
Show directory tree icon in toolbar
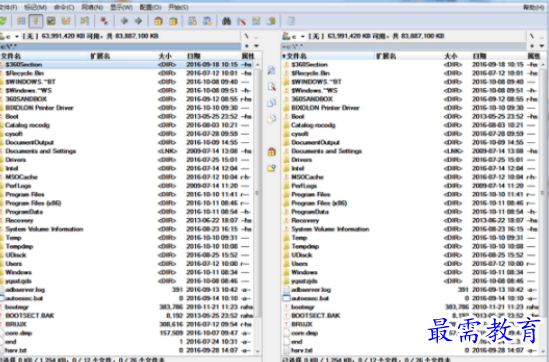point(65,21)
